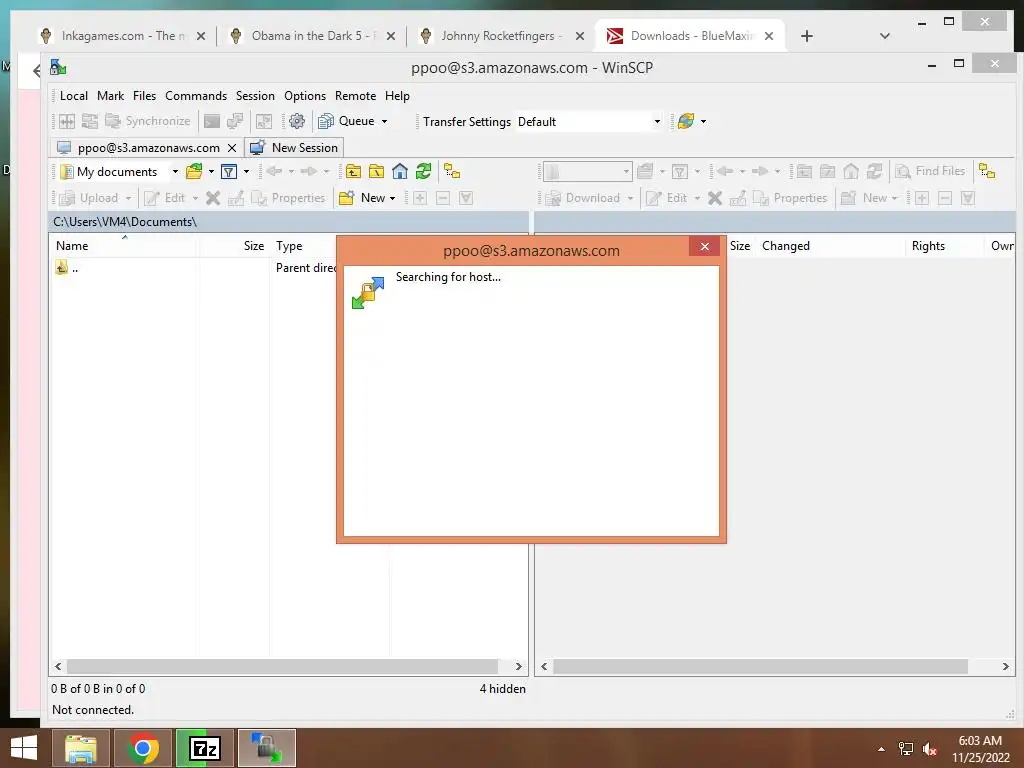The width and height of the screenshot is (1024, 768).
Task: Open the Transfer Settings Default combo box
Action: coord(590,121)
